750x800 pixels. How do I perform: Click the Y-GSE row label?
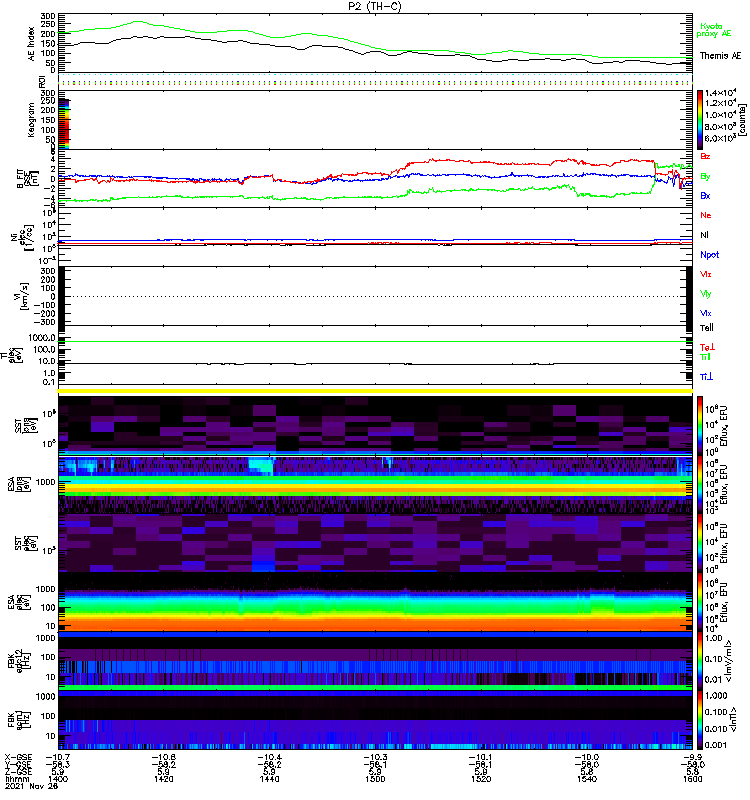pos(18,764)
